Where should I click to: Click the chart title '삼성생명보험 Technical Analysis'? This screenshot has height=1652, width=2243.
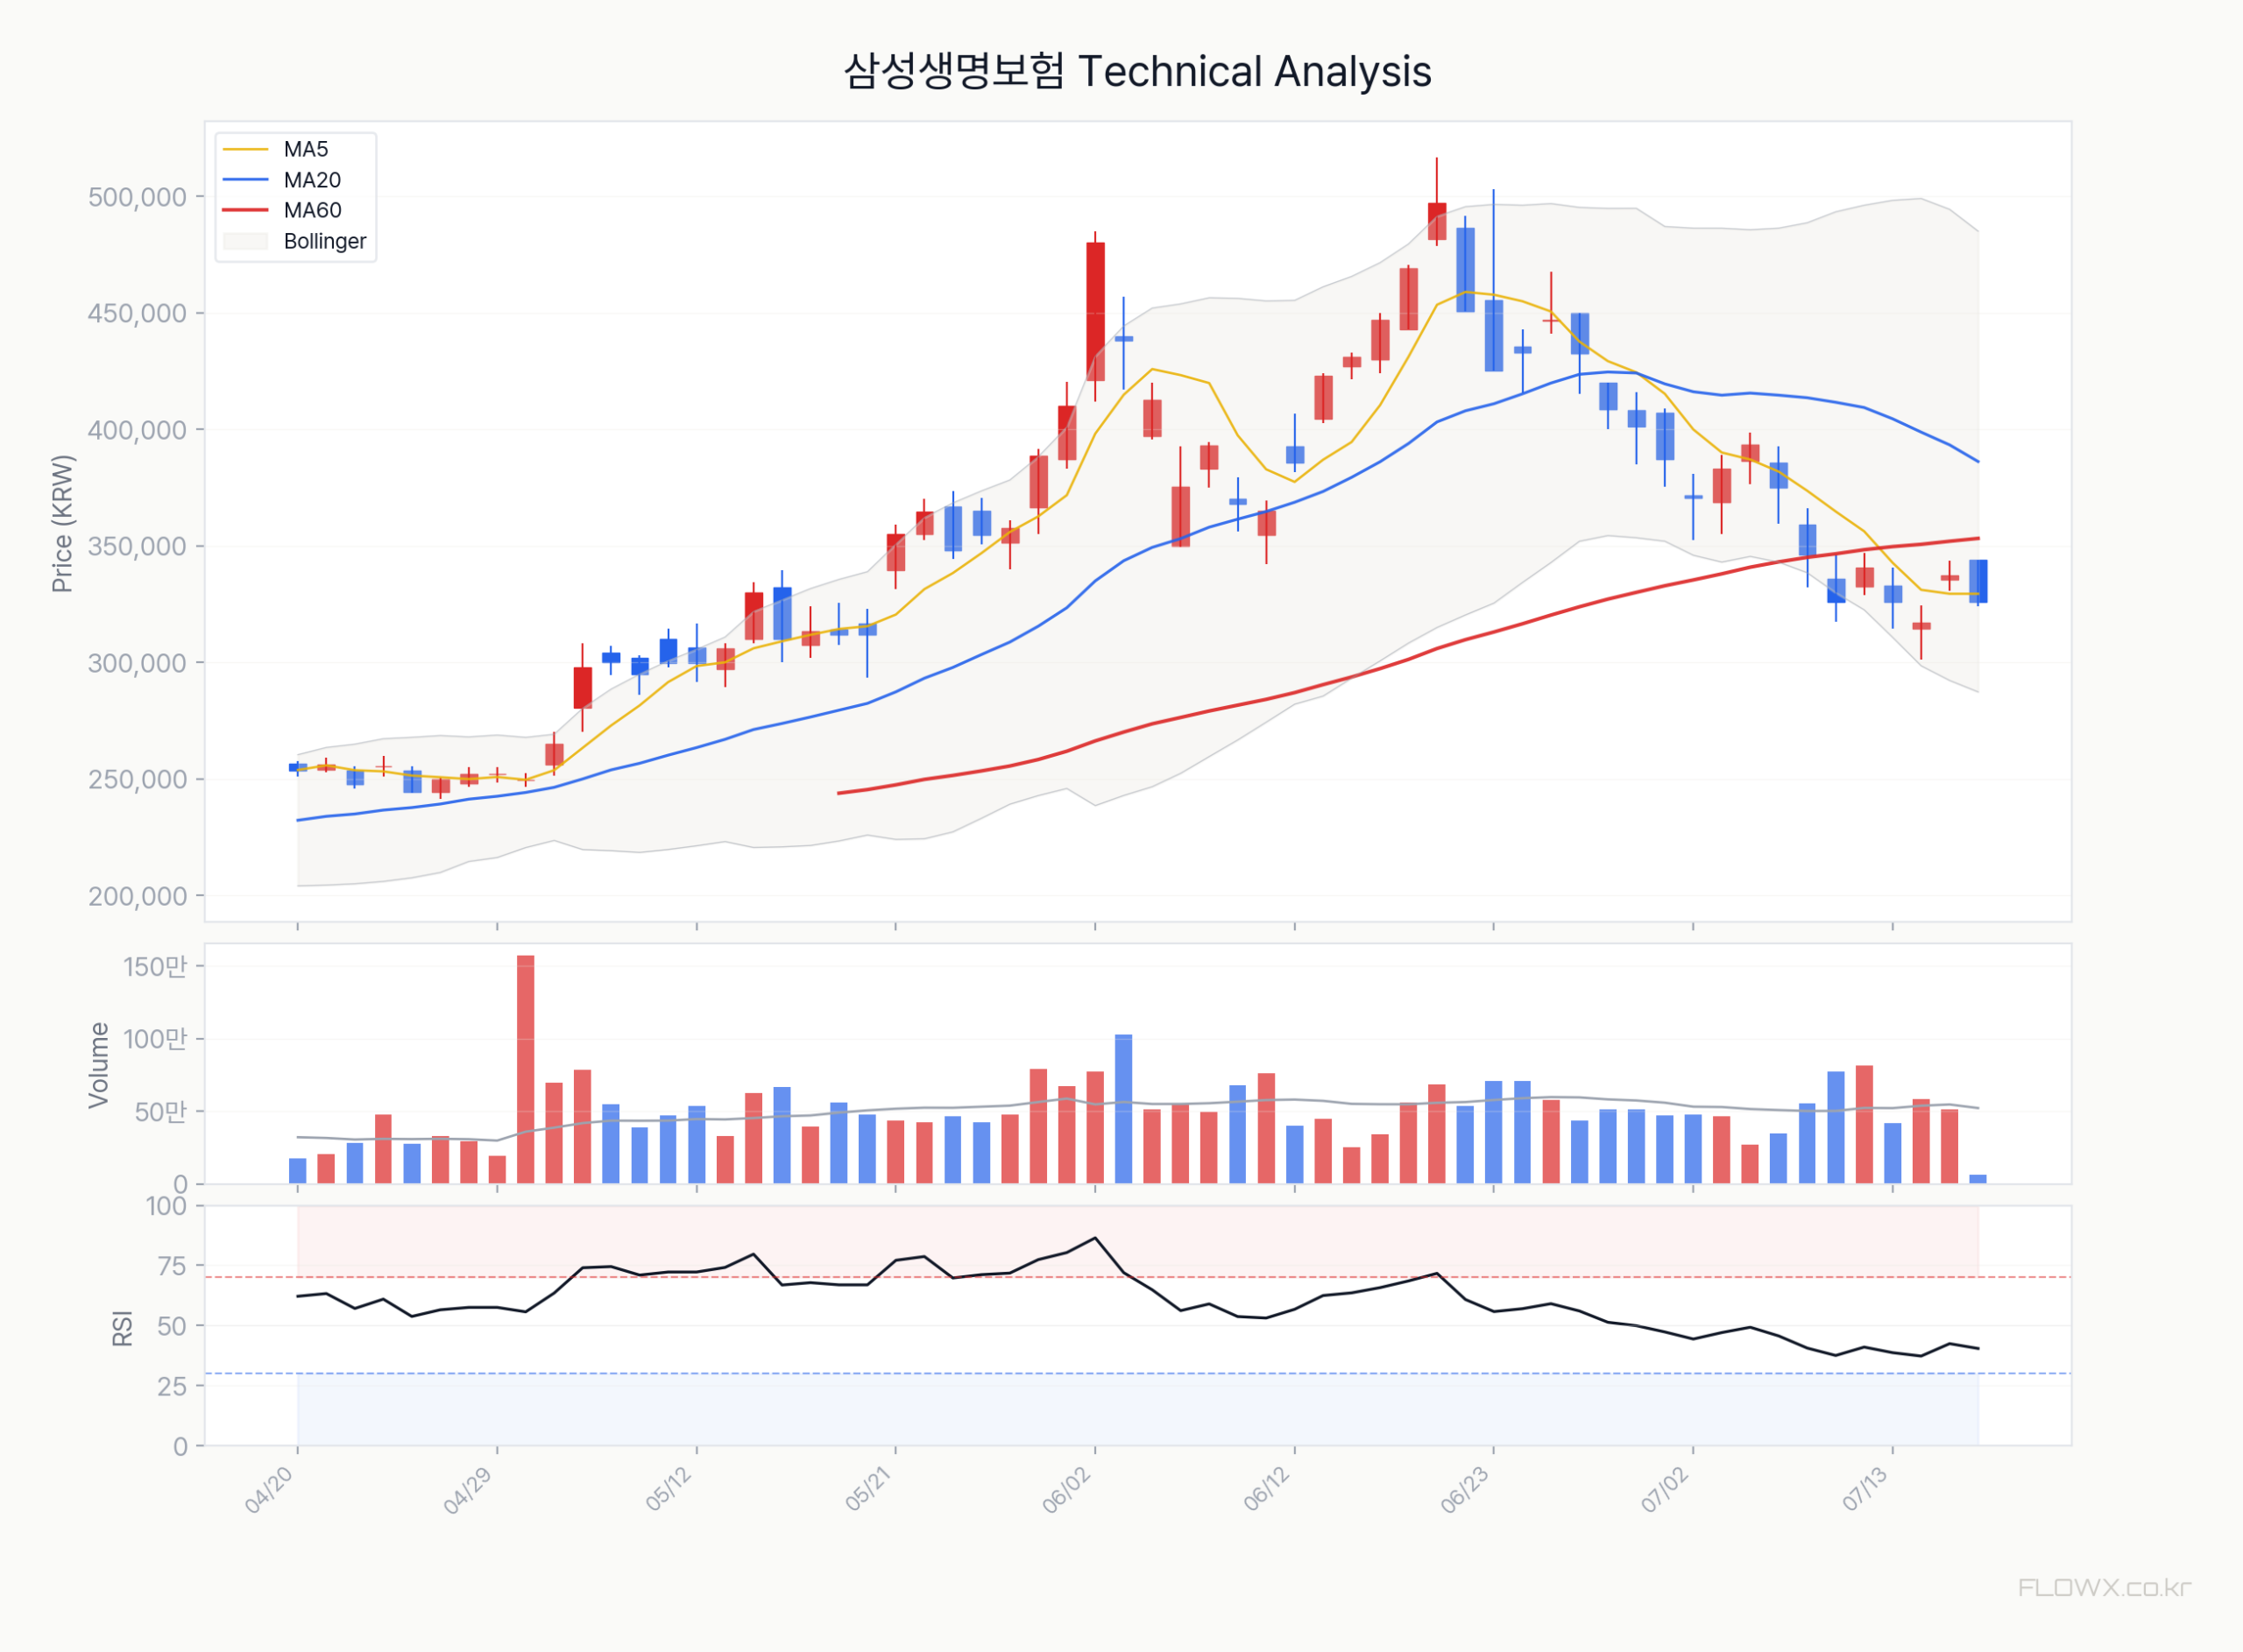tap(1137, 72)
